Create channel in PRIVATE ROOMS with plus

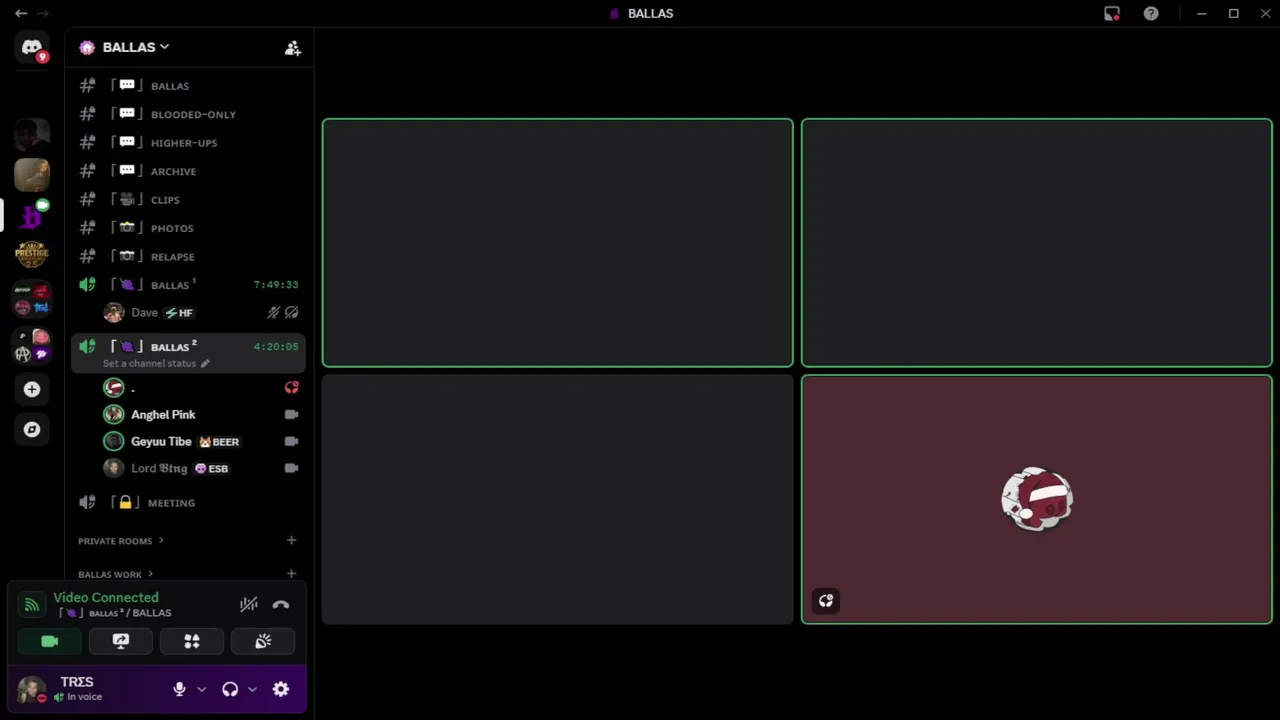291,540
